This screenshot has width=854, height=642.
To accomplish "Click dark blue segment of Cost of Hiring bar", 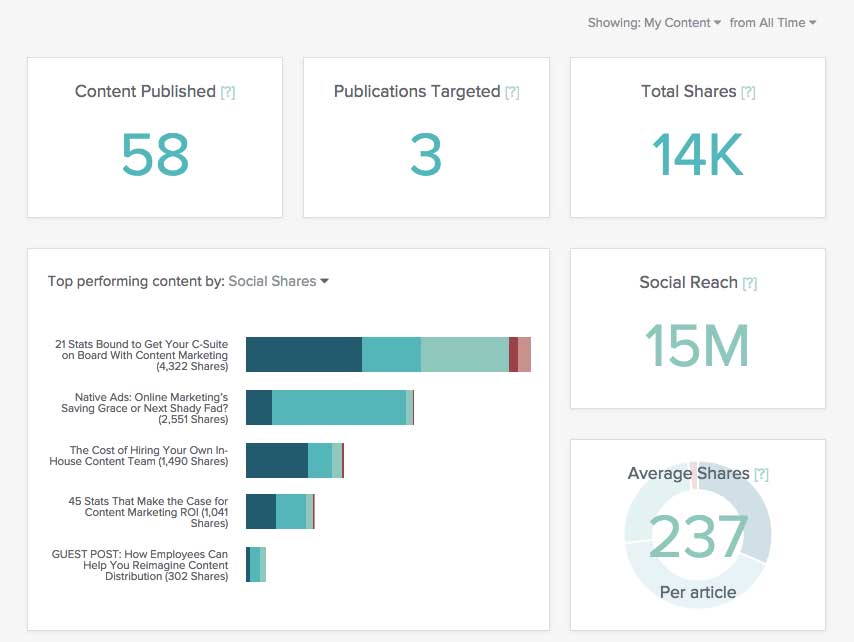I will click(277, 460).
